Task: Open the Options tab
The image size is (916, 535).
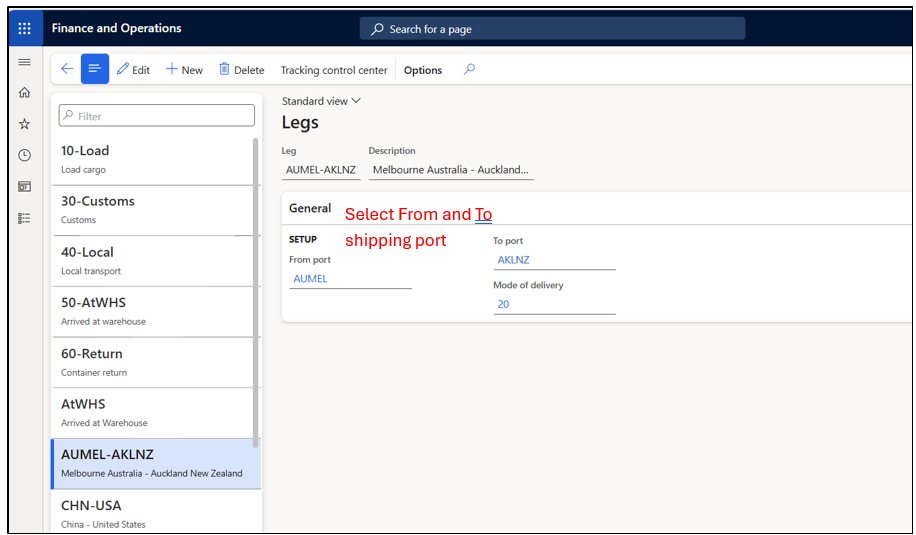Action: click(423, 70)
